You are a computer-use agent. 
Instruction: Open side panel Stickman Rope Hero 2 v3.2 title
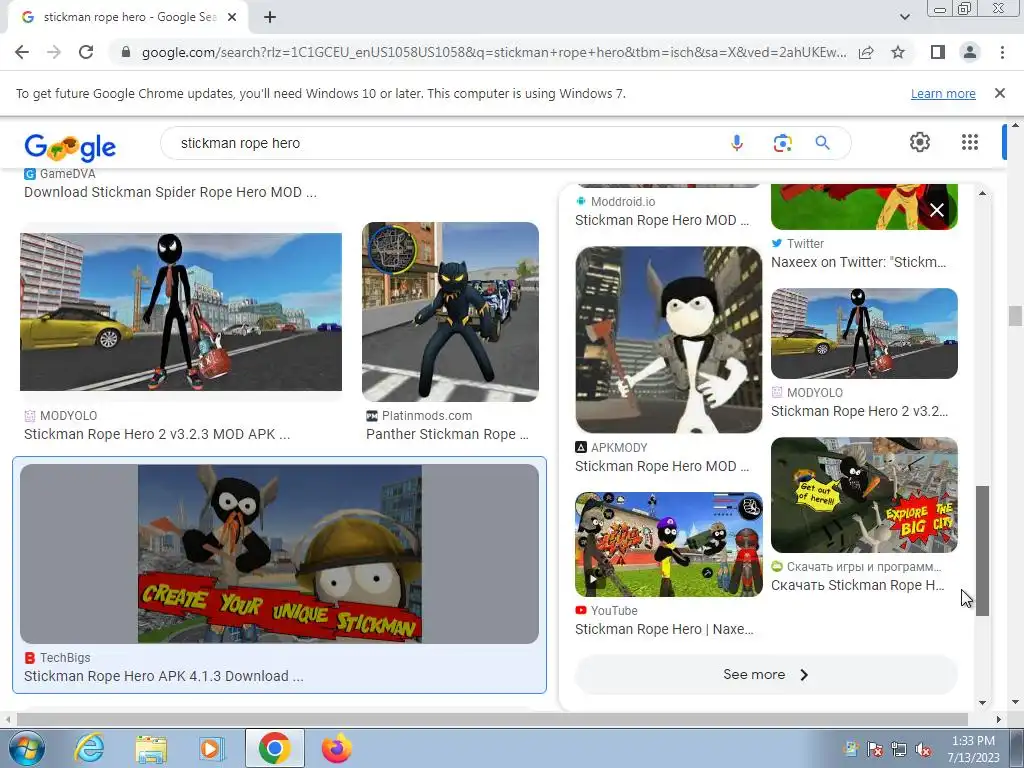tap(859, 411)
